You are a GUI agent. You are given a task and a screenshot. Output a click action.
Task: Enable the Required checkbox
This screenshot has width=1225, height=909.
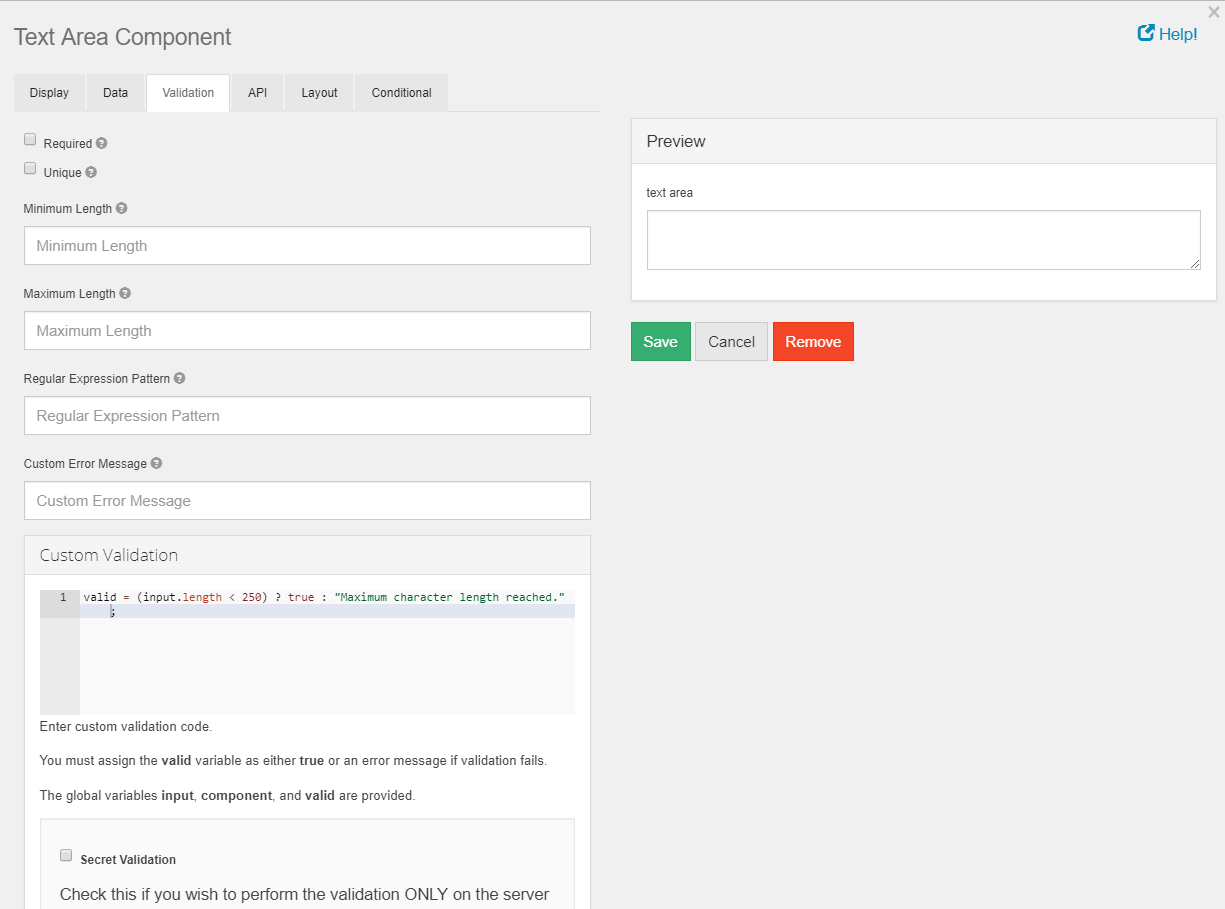point(30,140)
